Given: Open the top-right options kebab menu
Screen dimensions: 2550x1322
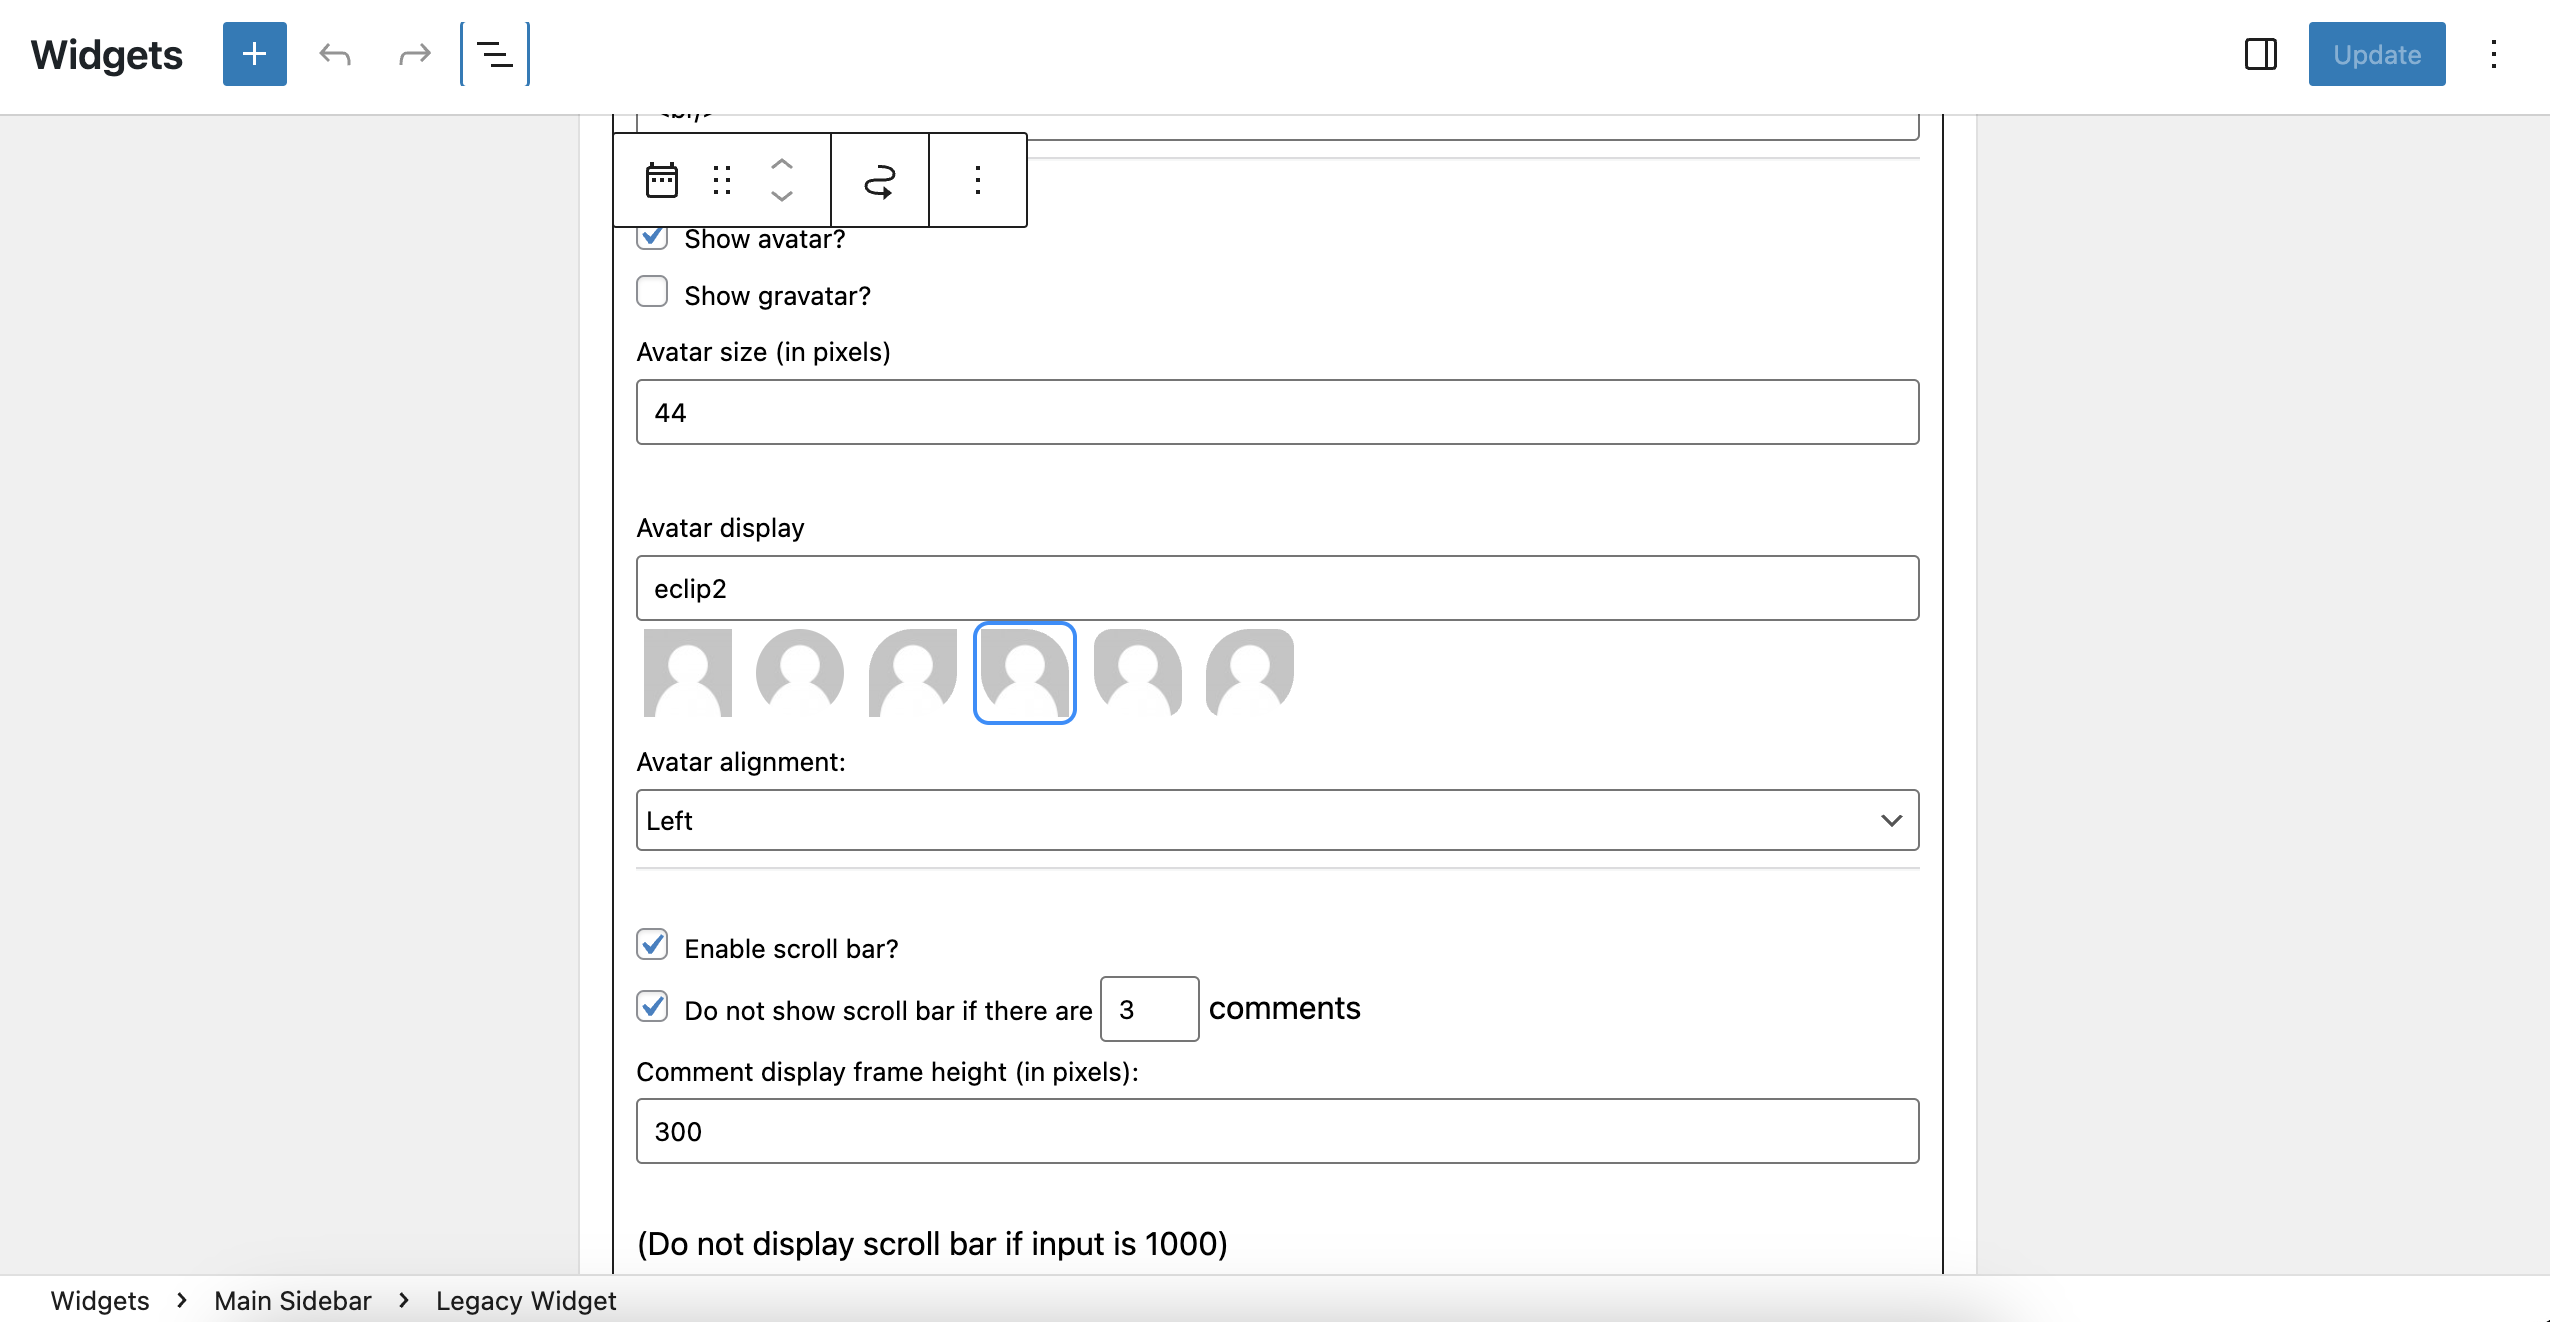Looking at the screenshot, I should click(2494, 54).
